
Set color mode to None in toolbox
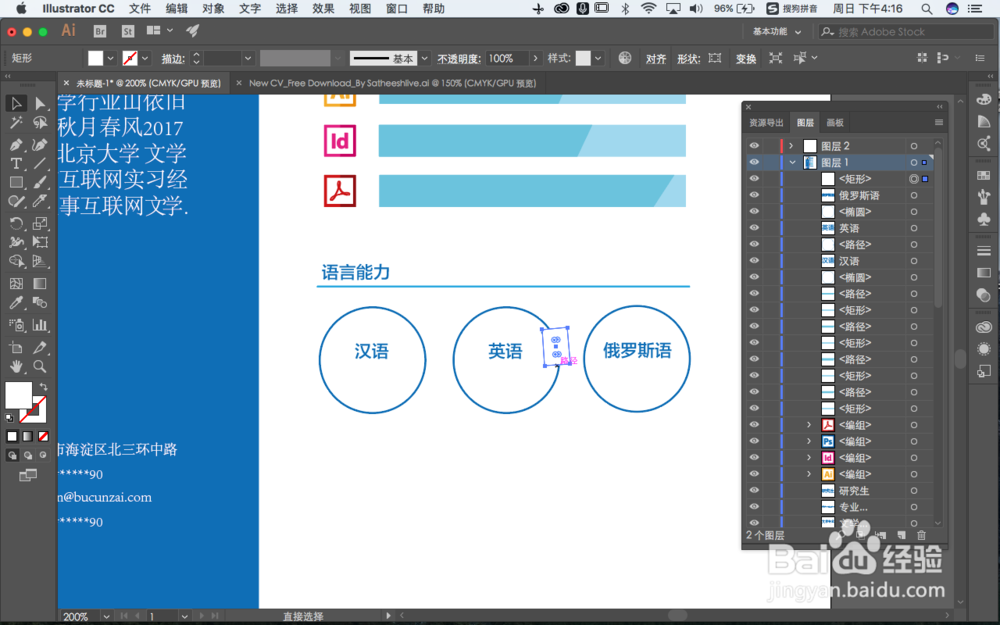[43, 437]
